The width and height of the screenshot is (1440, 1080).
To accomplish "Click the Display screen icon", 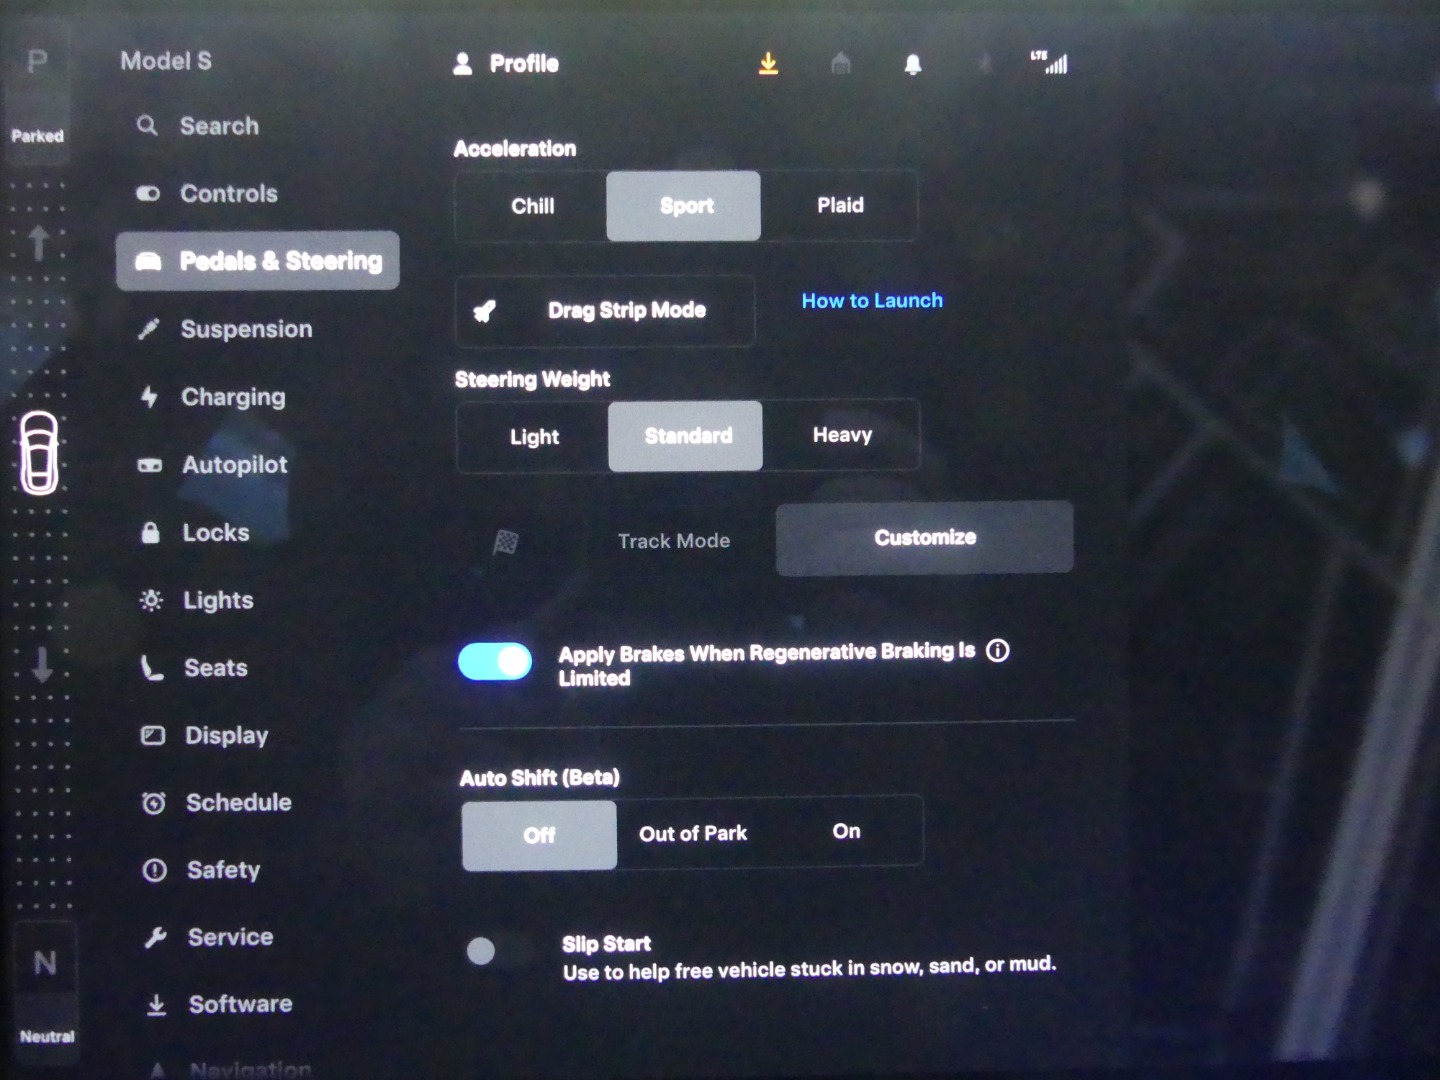I will click(153, 735).
